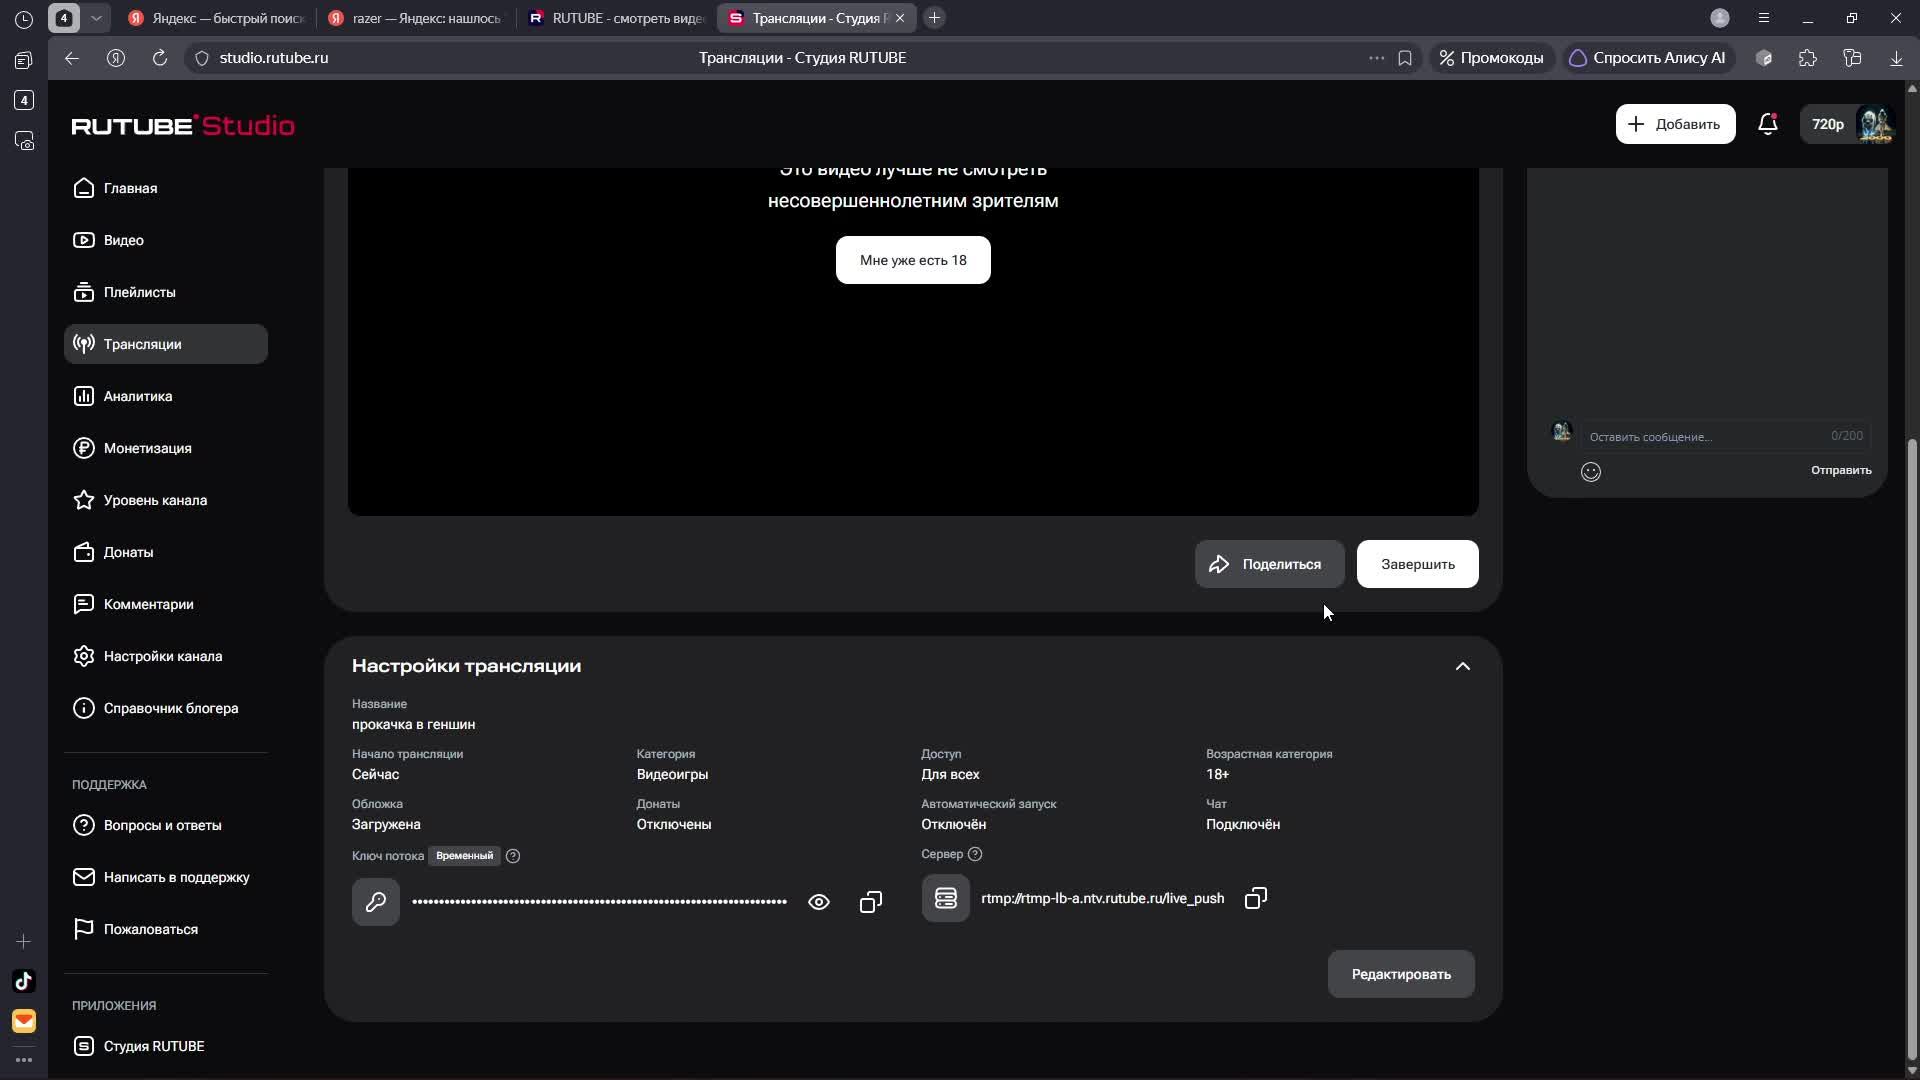Show the stream key with eye icon

tap(819, 902)
